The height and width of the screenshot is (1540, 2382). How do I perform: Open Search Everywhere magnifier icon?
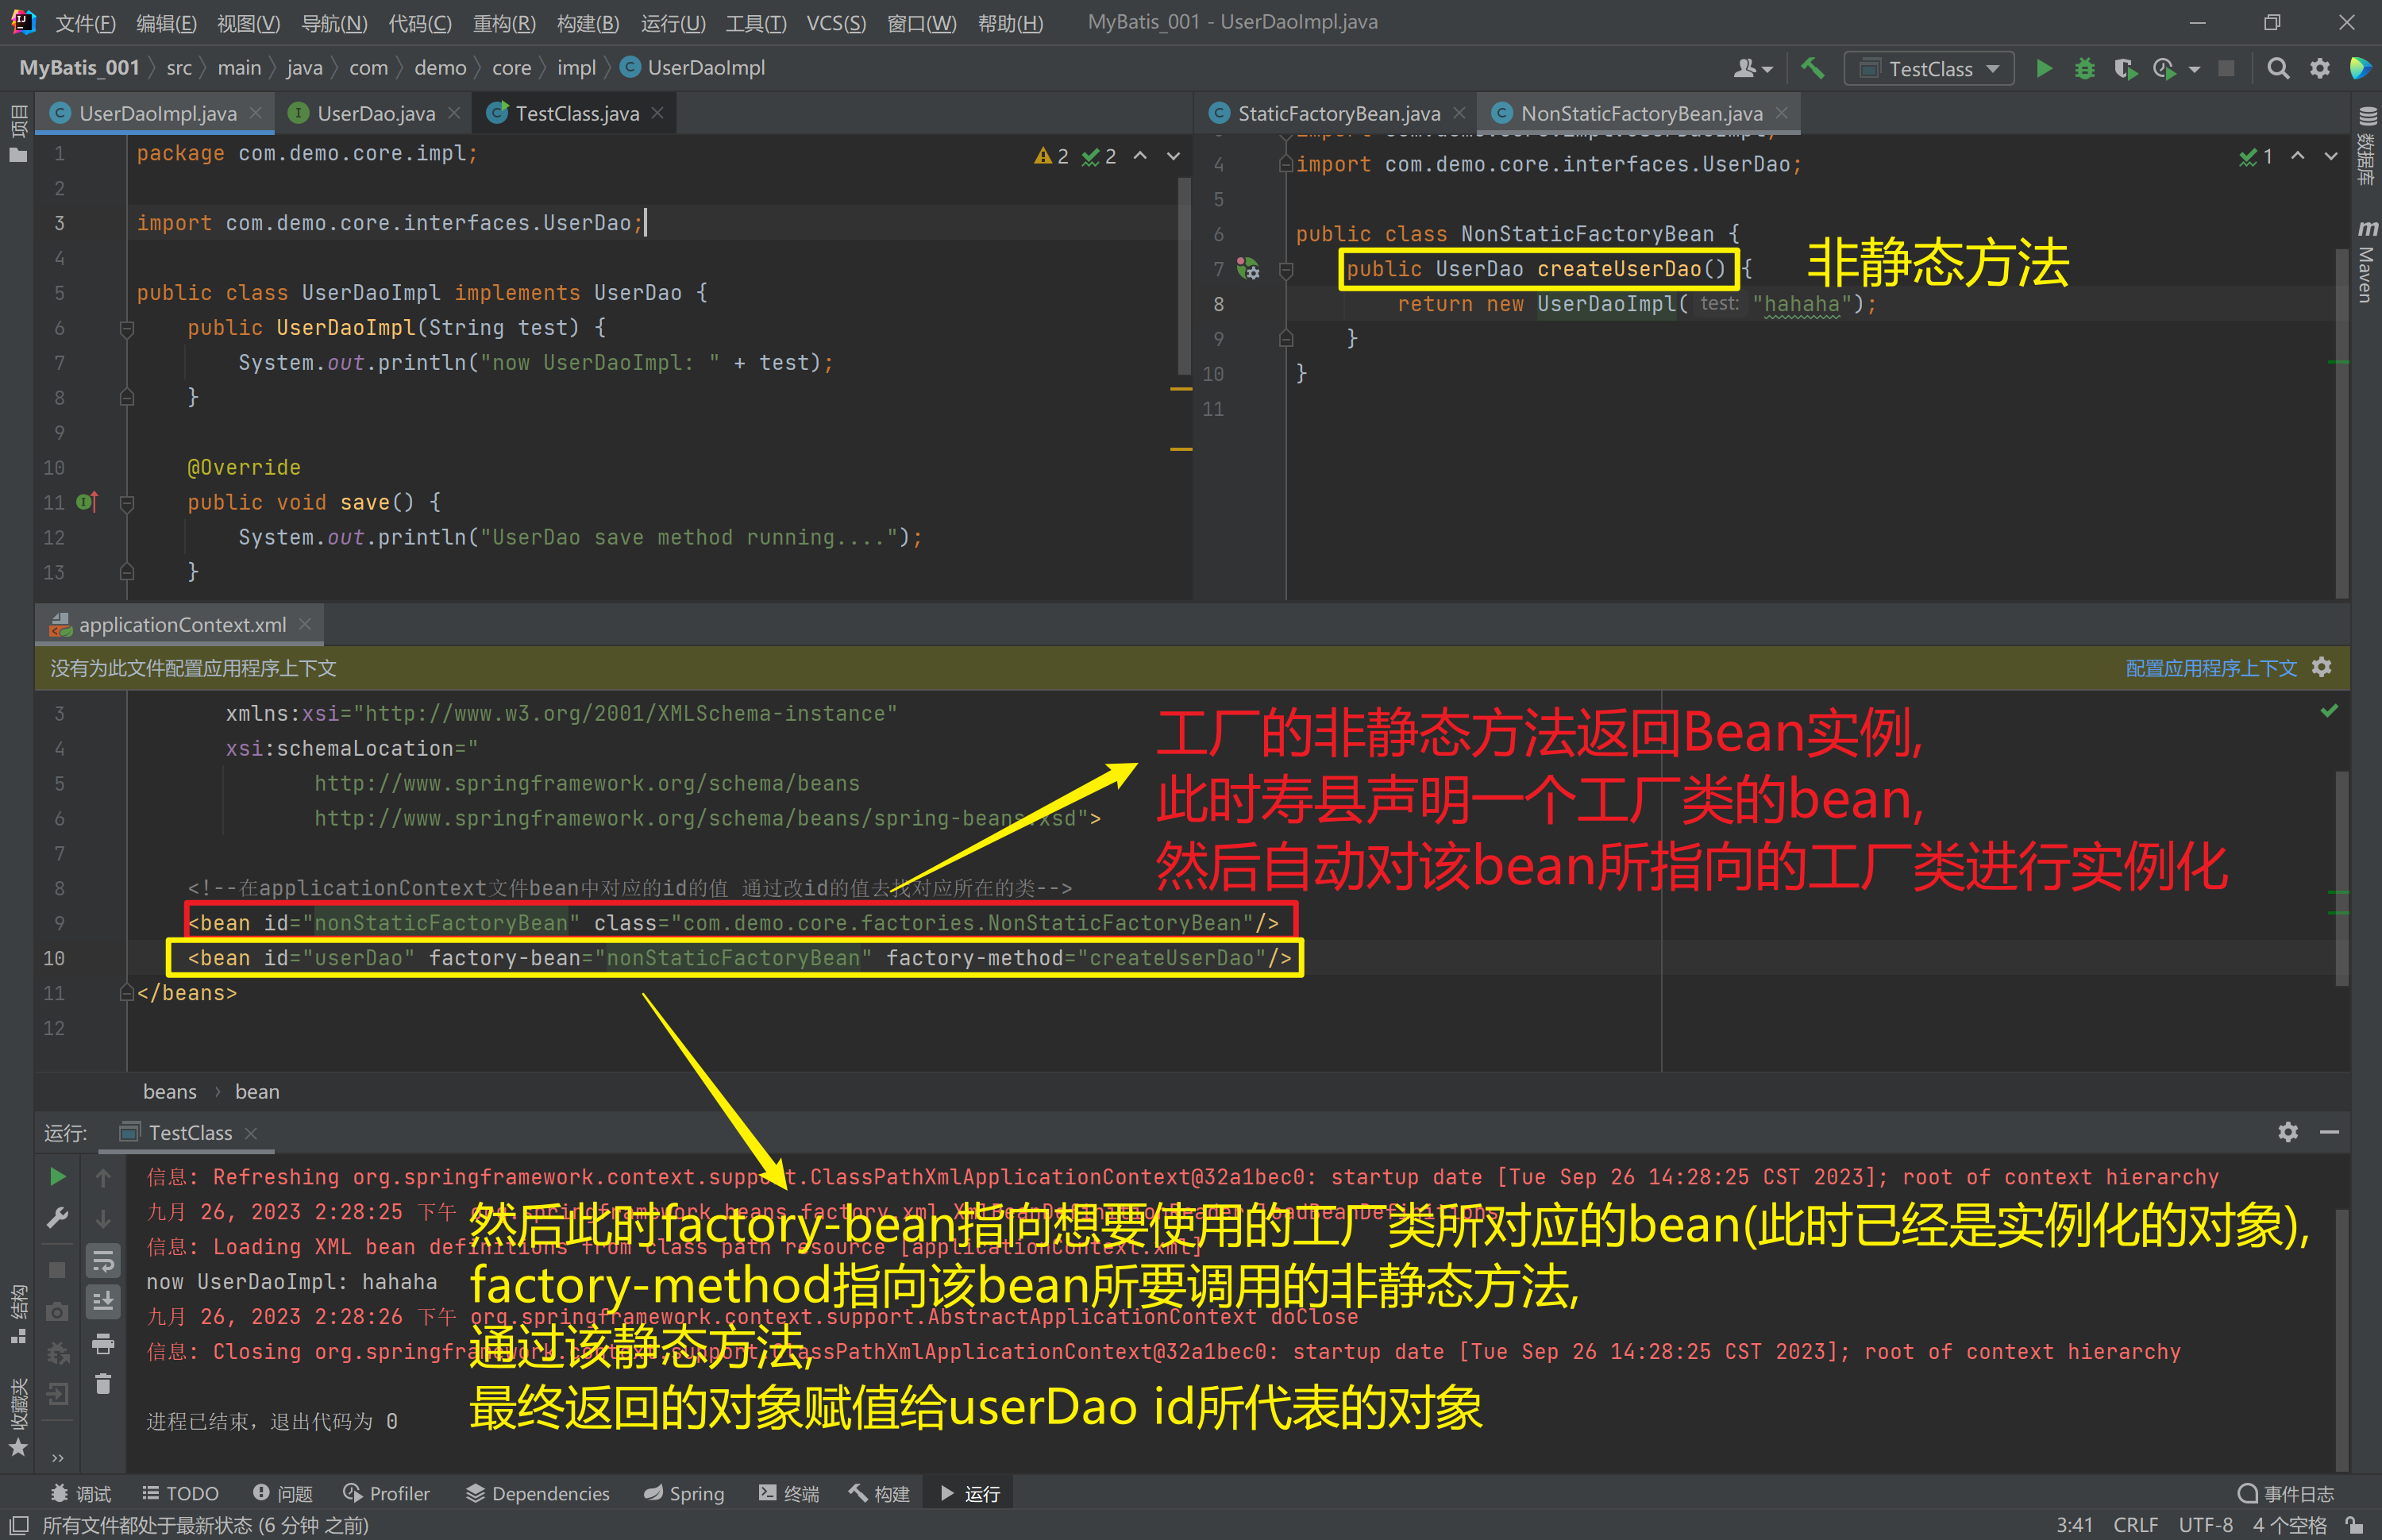pos(2278,68)
